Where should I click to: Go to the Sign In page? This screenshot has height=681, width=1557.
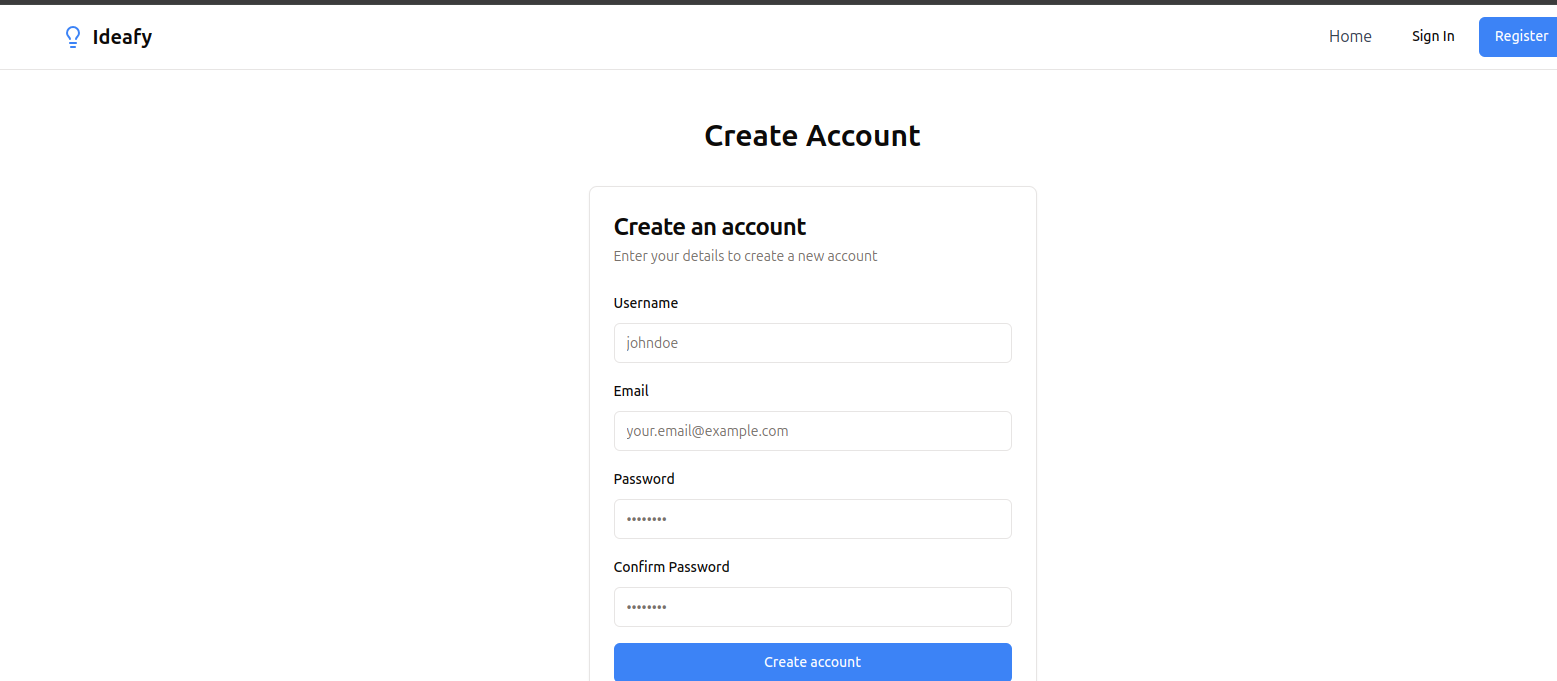point(1433,36)
